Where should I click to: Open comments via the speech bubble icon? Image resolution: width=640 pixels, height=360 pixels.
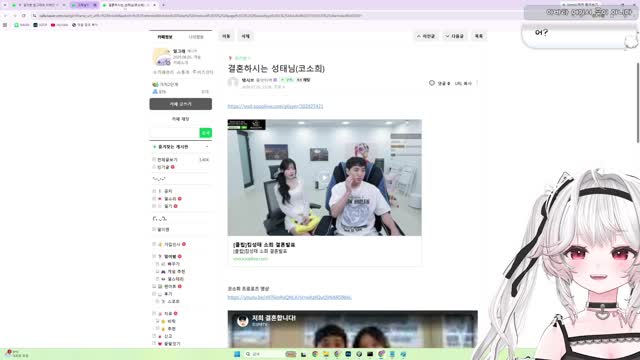click(432, 83)
